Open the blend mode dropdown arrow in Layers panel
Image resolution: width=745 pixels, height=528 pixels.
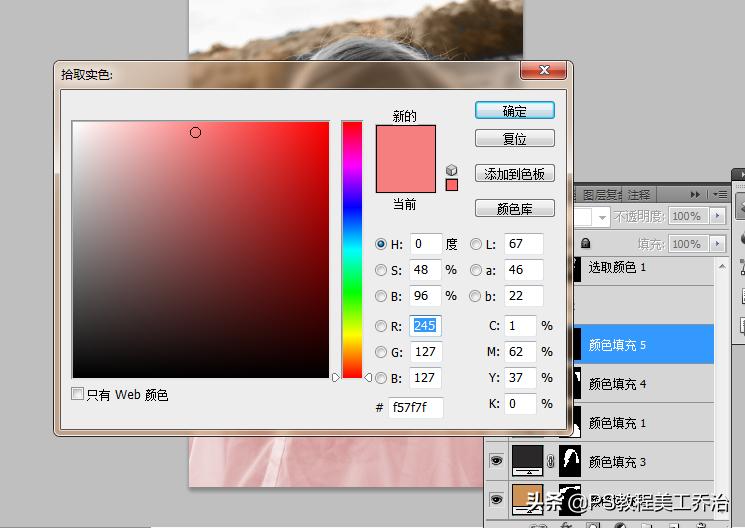tap(602, 217)
